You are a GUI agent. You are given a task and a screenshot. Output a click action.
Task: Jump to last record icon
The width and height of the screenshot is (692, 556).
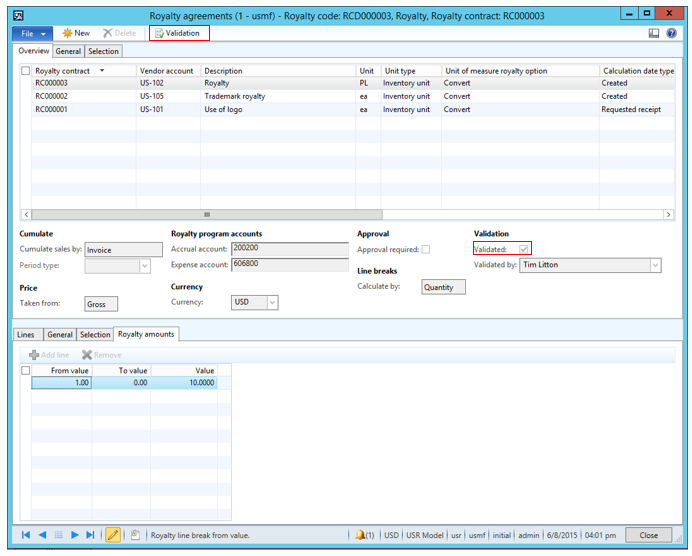(91, 535)
